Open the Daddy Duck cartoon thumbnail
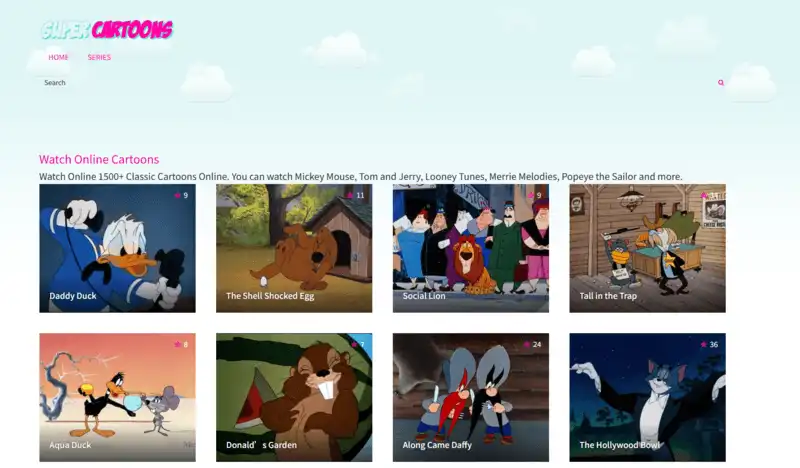The image size is (800, 468). click(117, 248)
